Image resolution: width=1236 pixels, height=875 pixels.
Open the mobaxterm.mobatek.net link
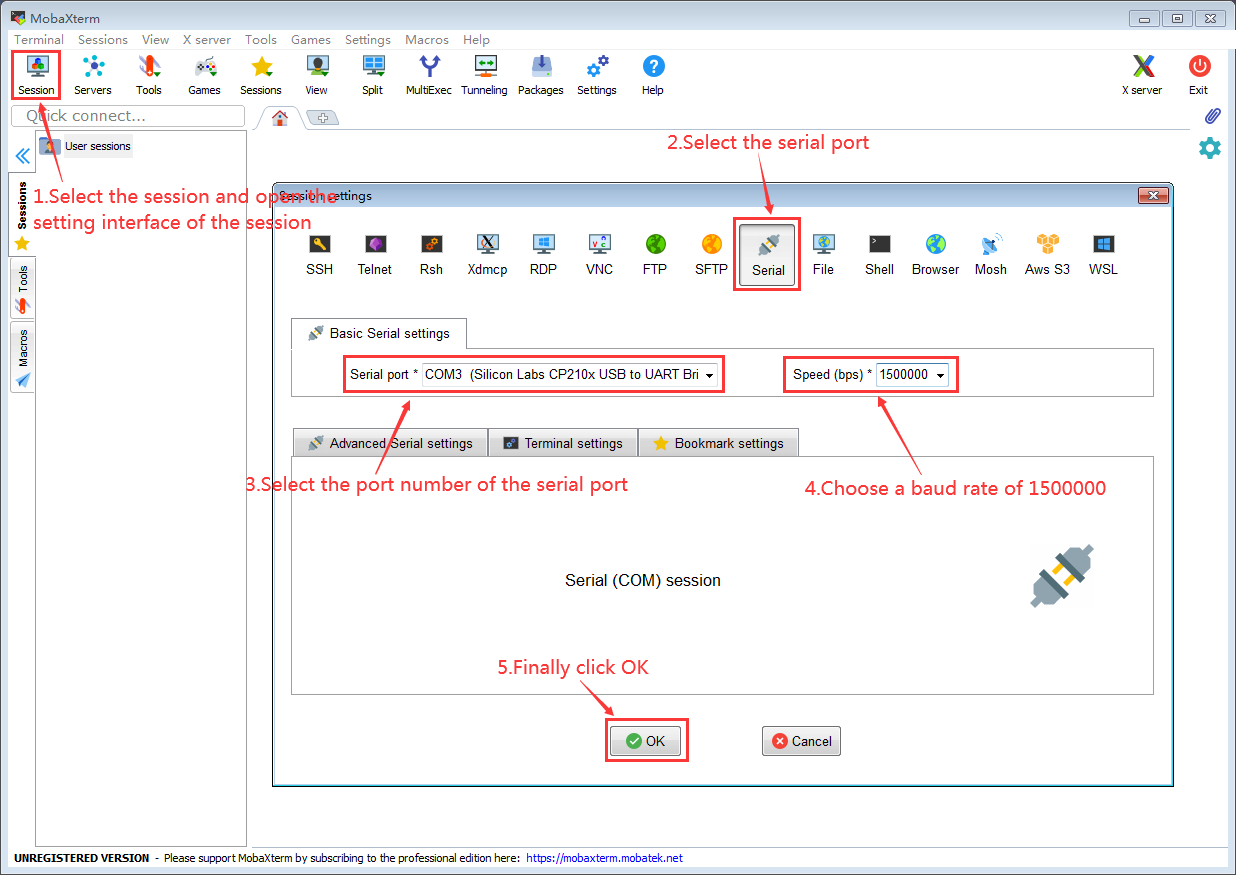604,858
